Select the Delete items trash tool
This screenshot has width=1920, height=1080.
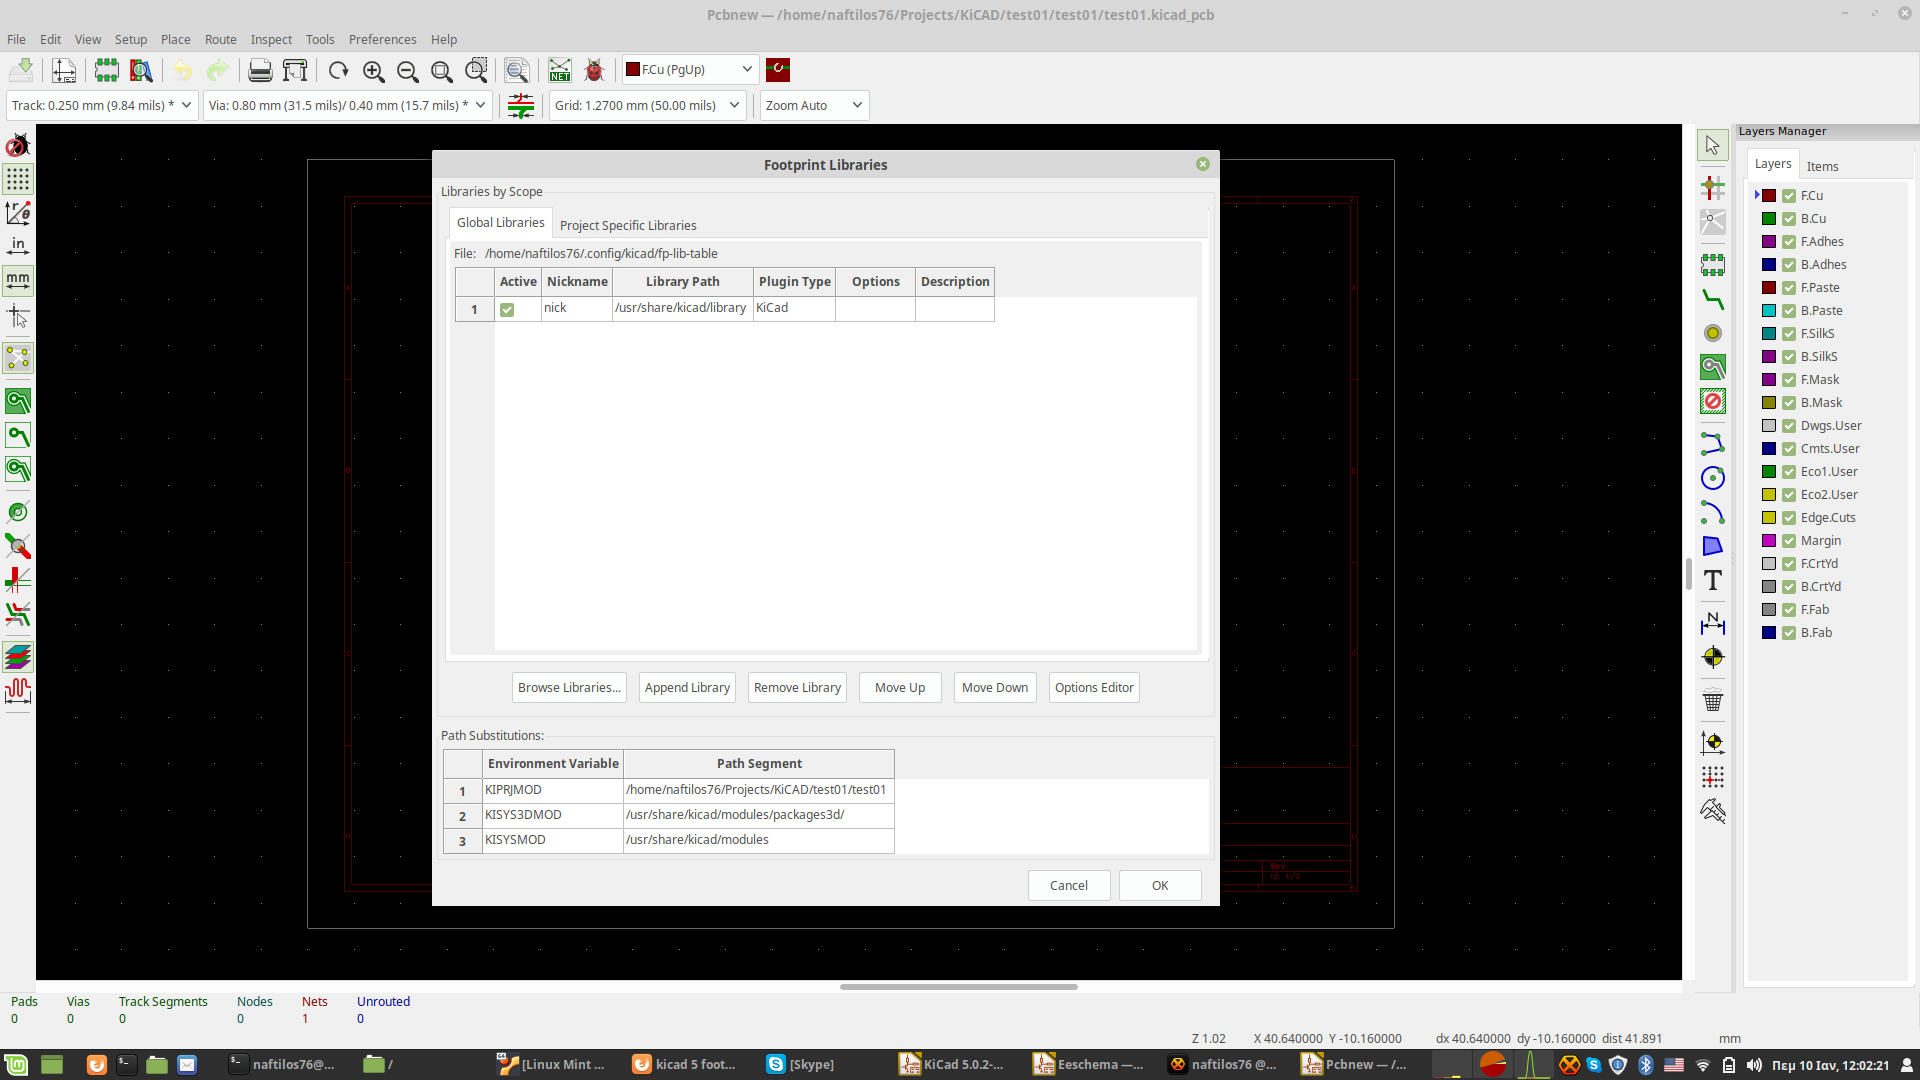point(1712,700)
